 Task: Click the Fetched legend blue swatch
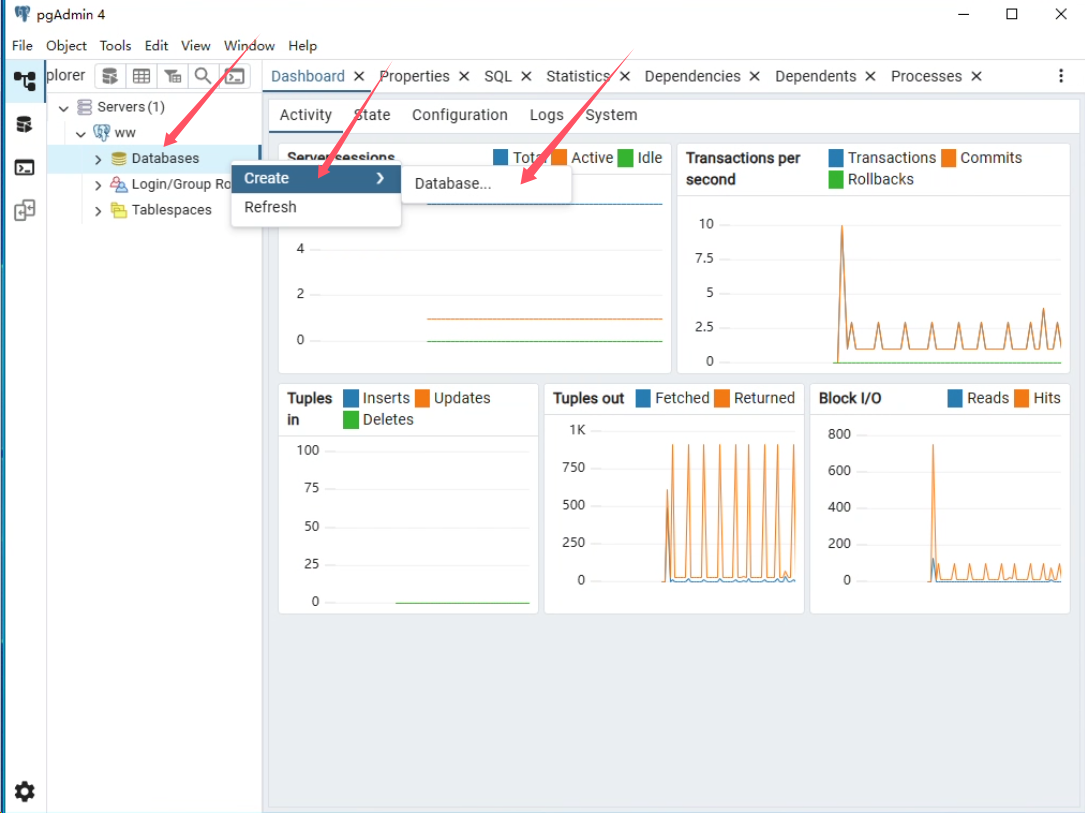(x=643, y=398)
